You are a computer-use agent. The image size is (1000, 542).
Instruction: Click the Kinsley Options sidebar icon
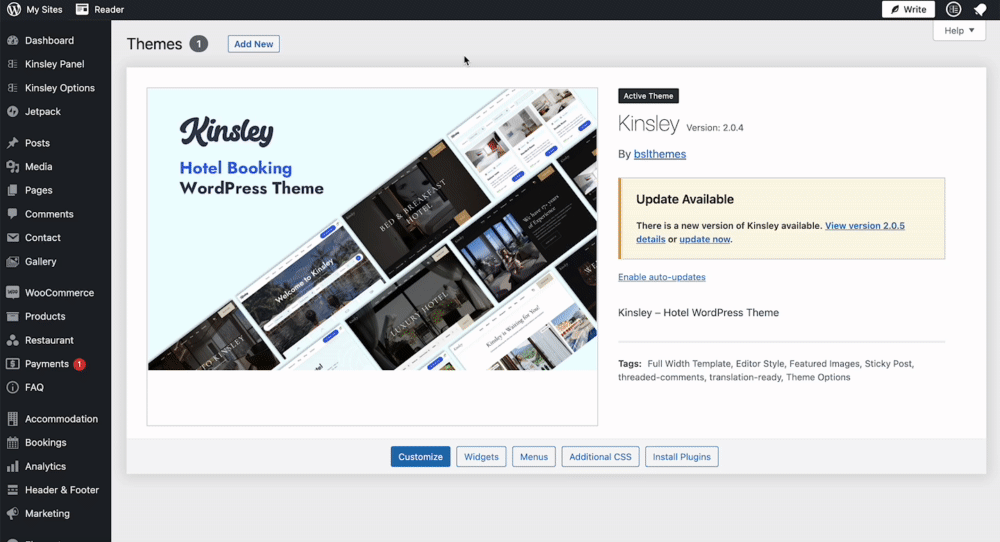pyautogui.click(x=13, y=88)
